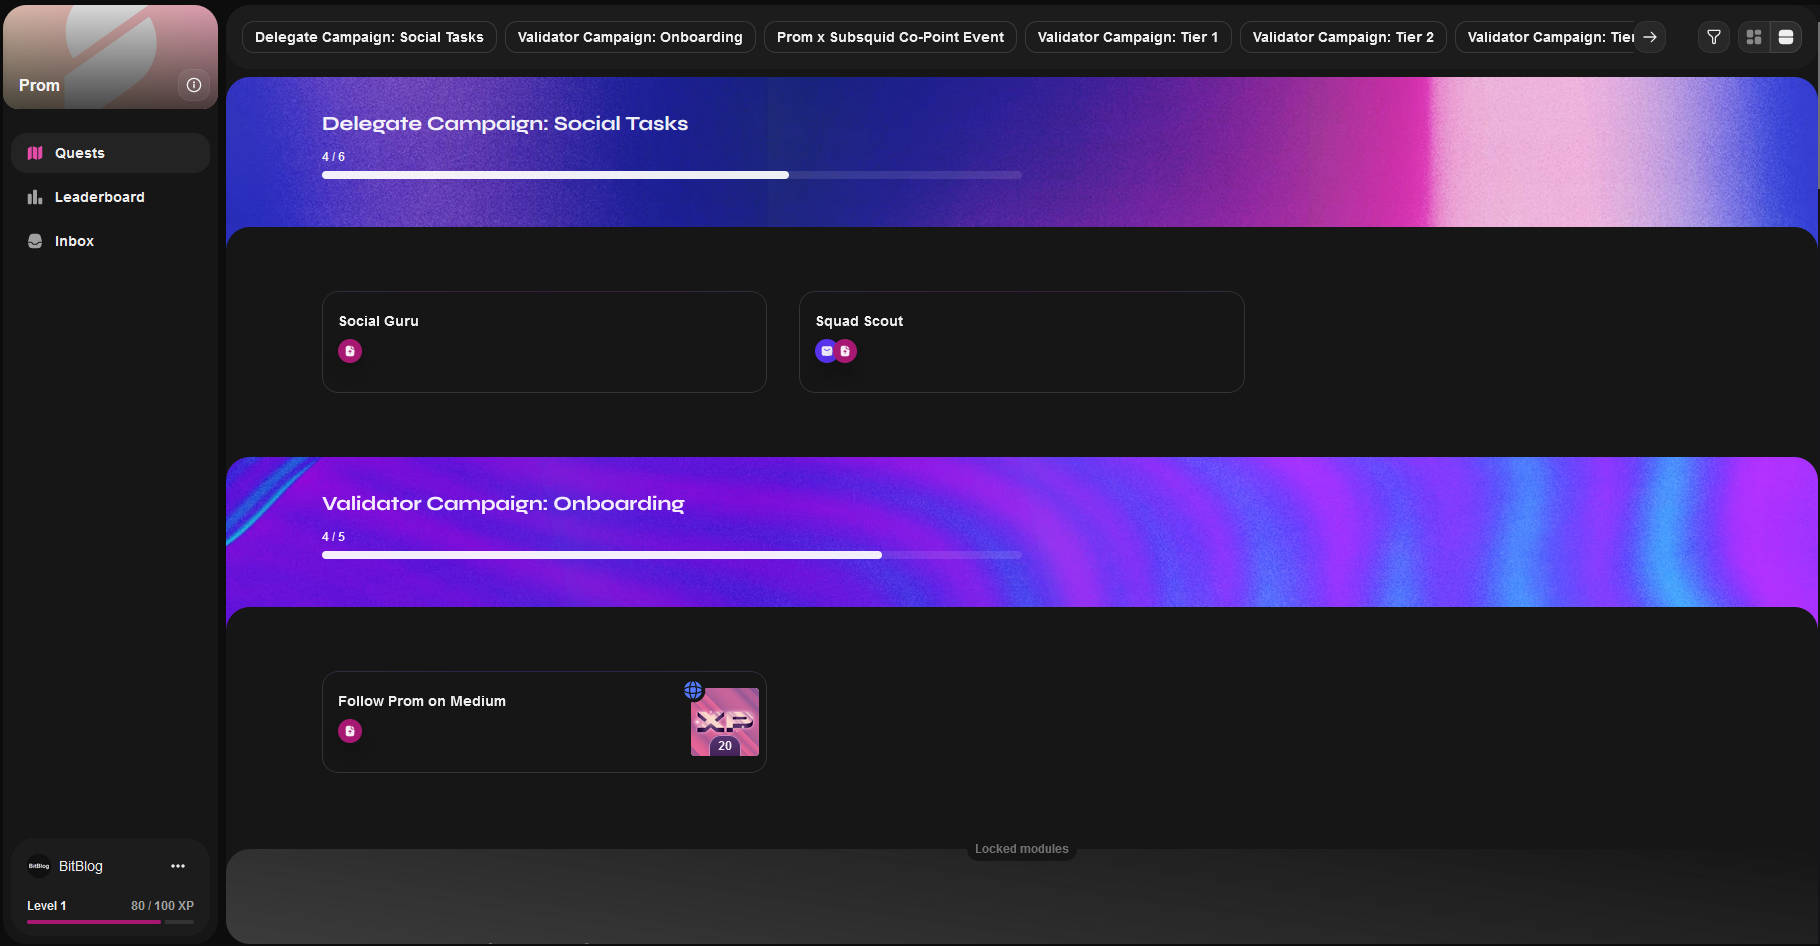Open the quest filter funnel icon
This screenshot has width=1820, height=946.
[1713, 37]
